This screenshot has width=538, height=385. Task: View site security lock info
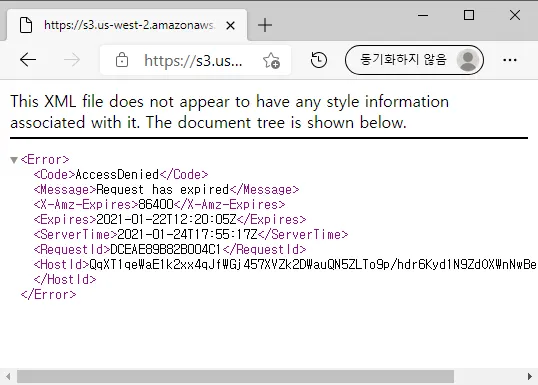click(x=122, y=60)
